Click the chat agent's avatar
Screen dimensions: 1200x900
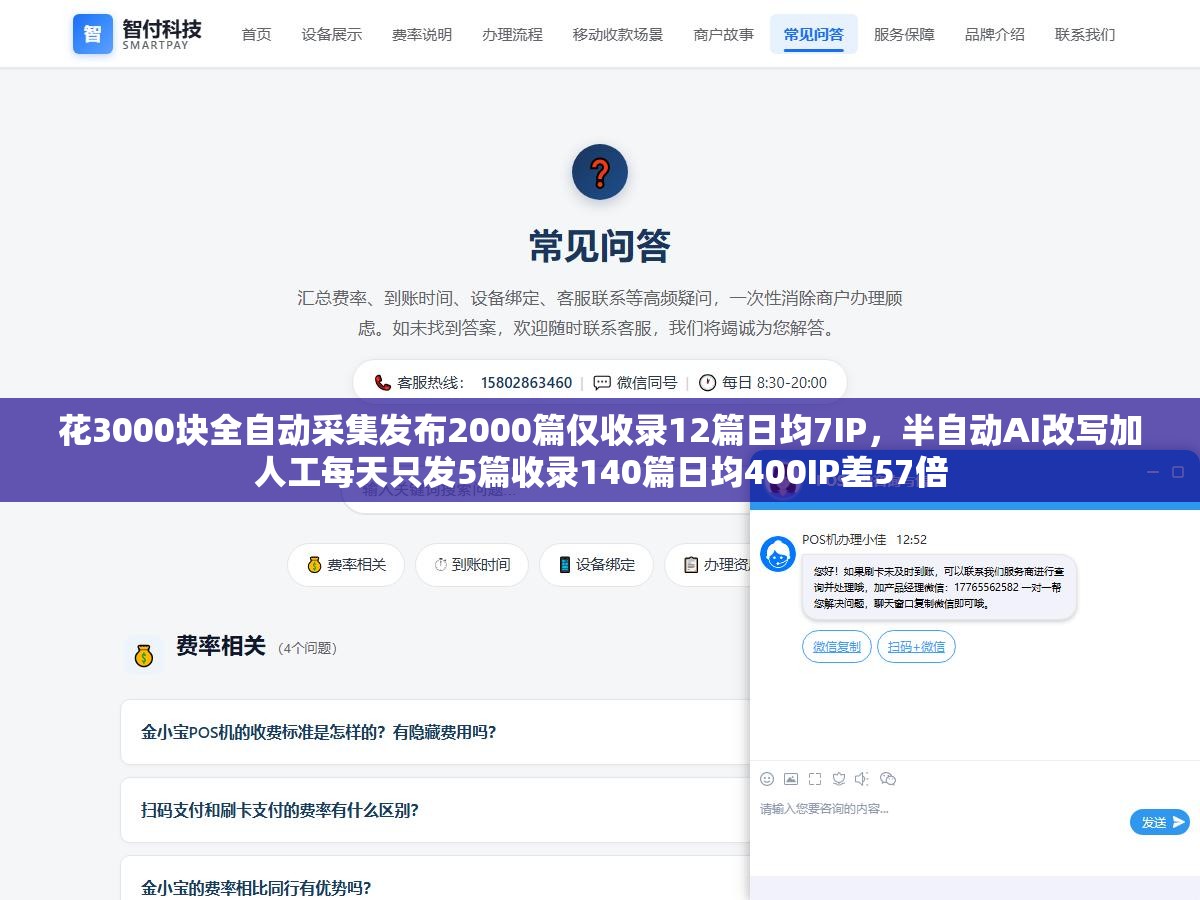(778, 553)
